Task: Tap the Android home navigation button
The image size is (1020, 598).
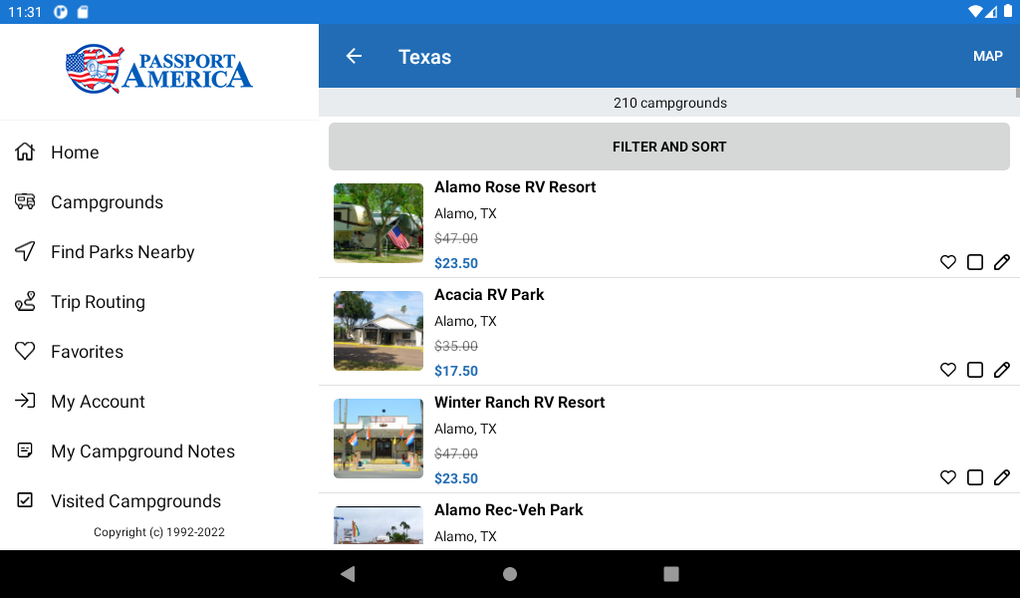Action: [x=510, y=573]
